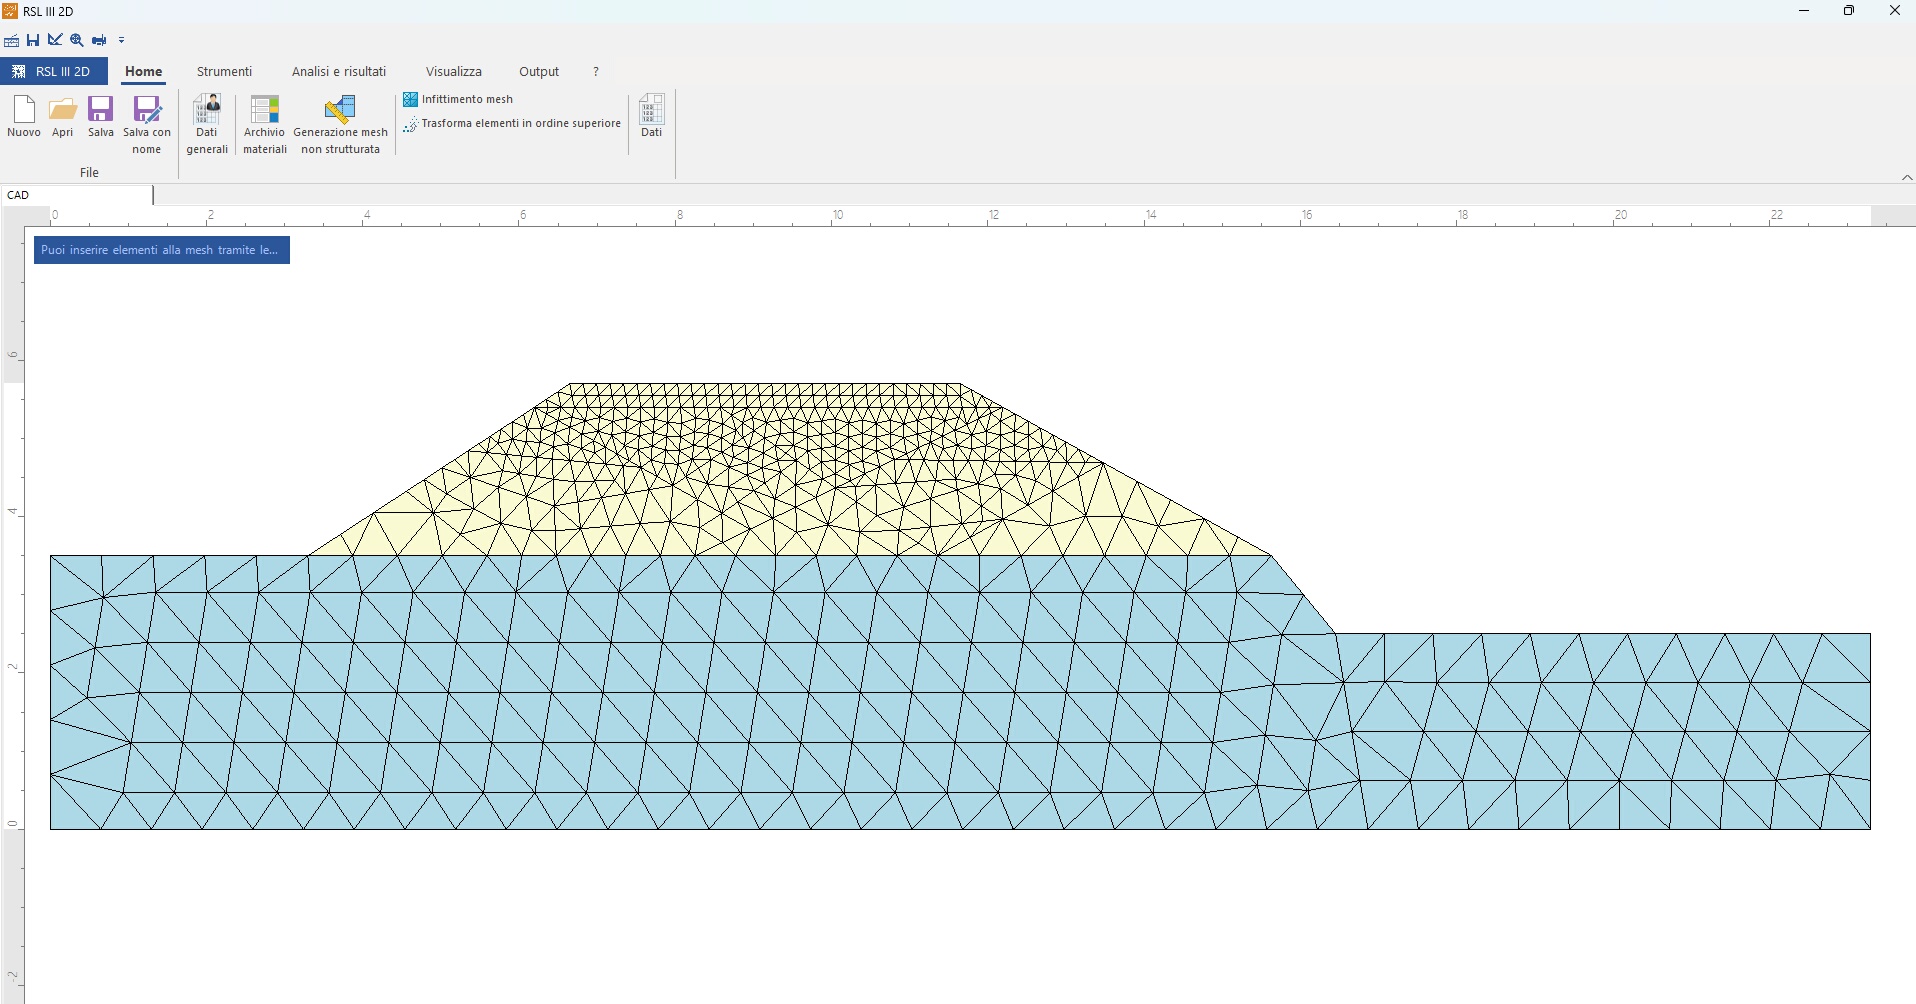Switch to the Analisi e risultati tab
Screen dimensions: 1916x1004
coord(339,71)
